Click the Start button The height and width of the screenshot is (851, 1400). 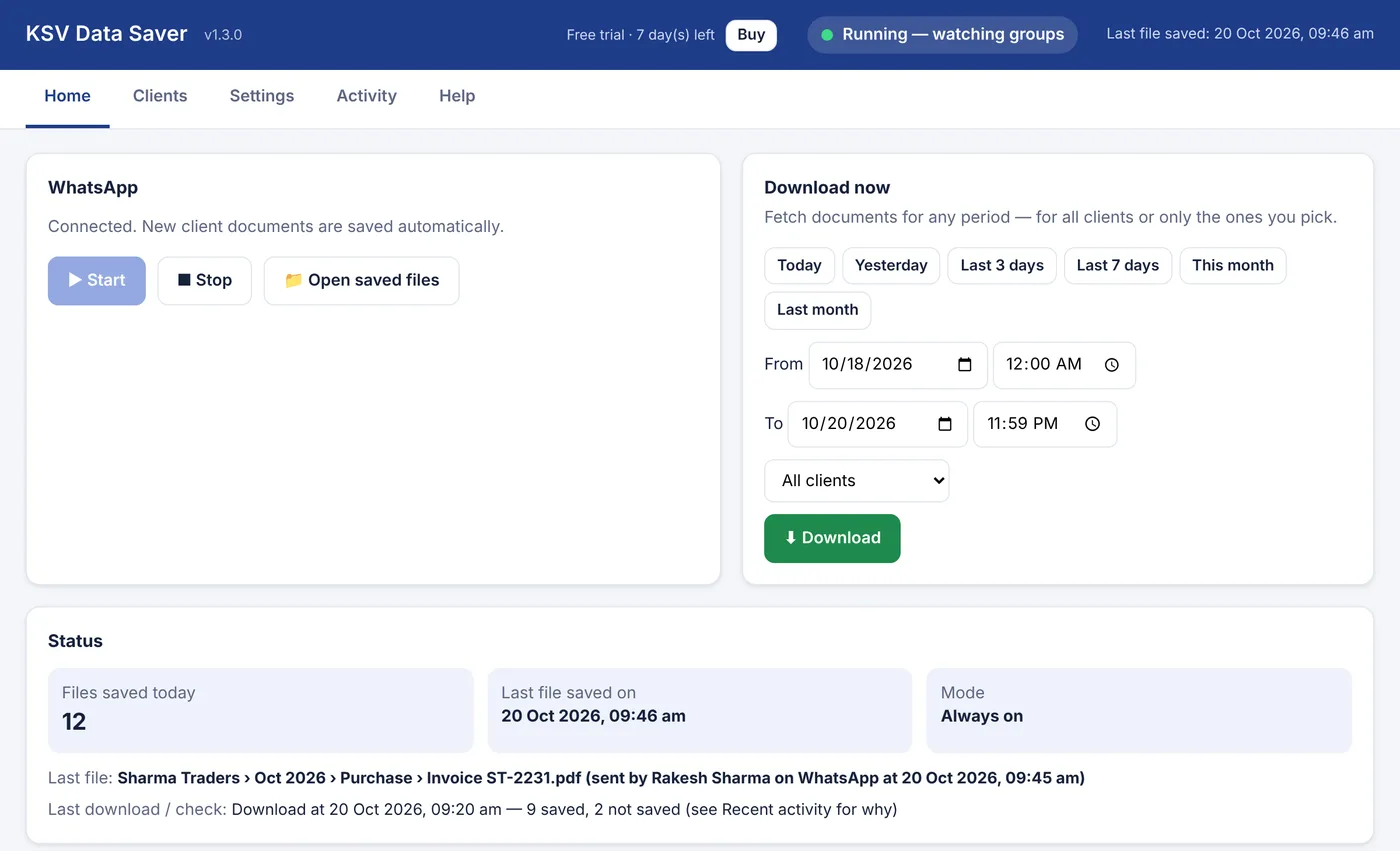pos(97,281)
